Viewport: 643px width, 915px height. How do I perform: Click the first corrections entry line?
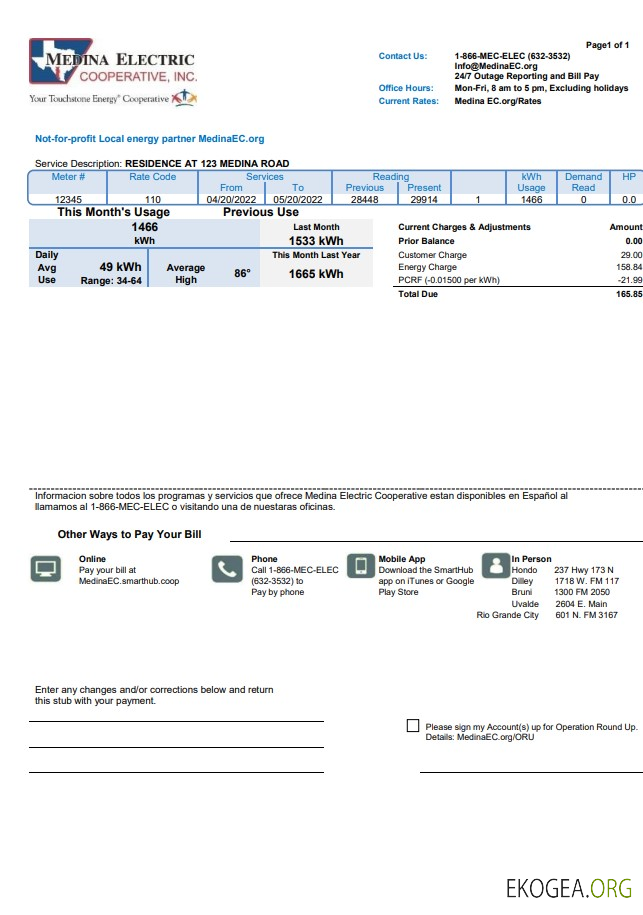(176, 719)
